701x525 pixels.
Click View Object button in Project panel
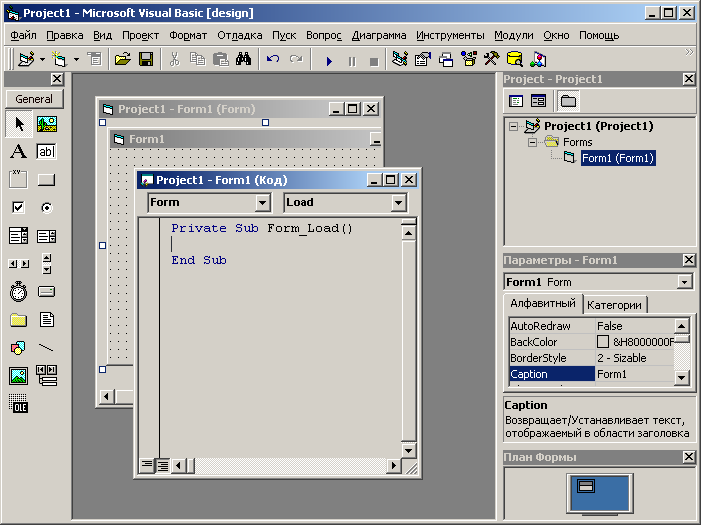click(x=538, y=101)
